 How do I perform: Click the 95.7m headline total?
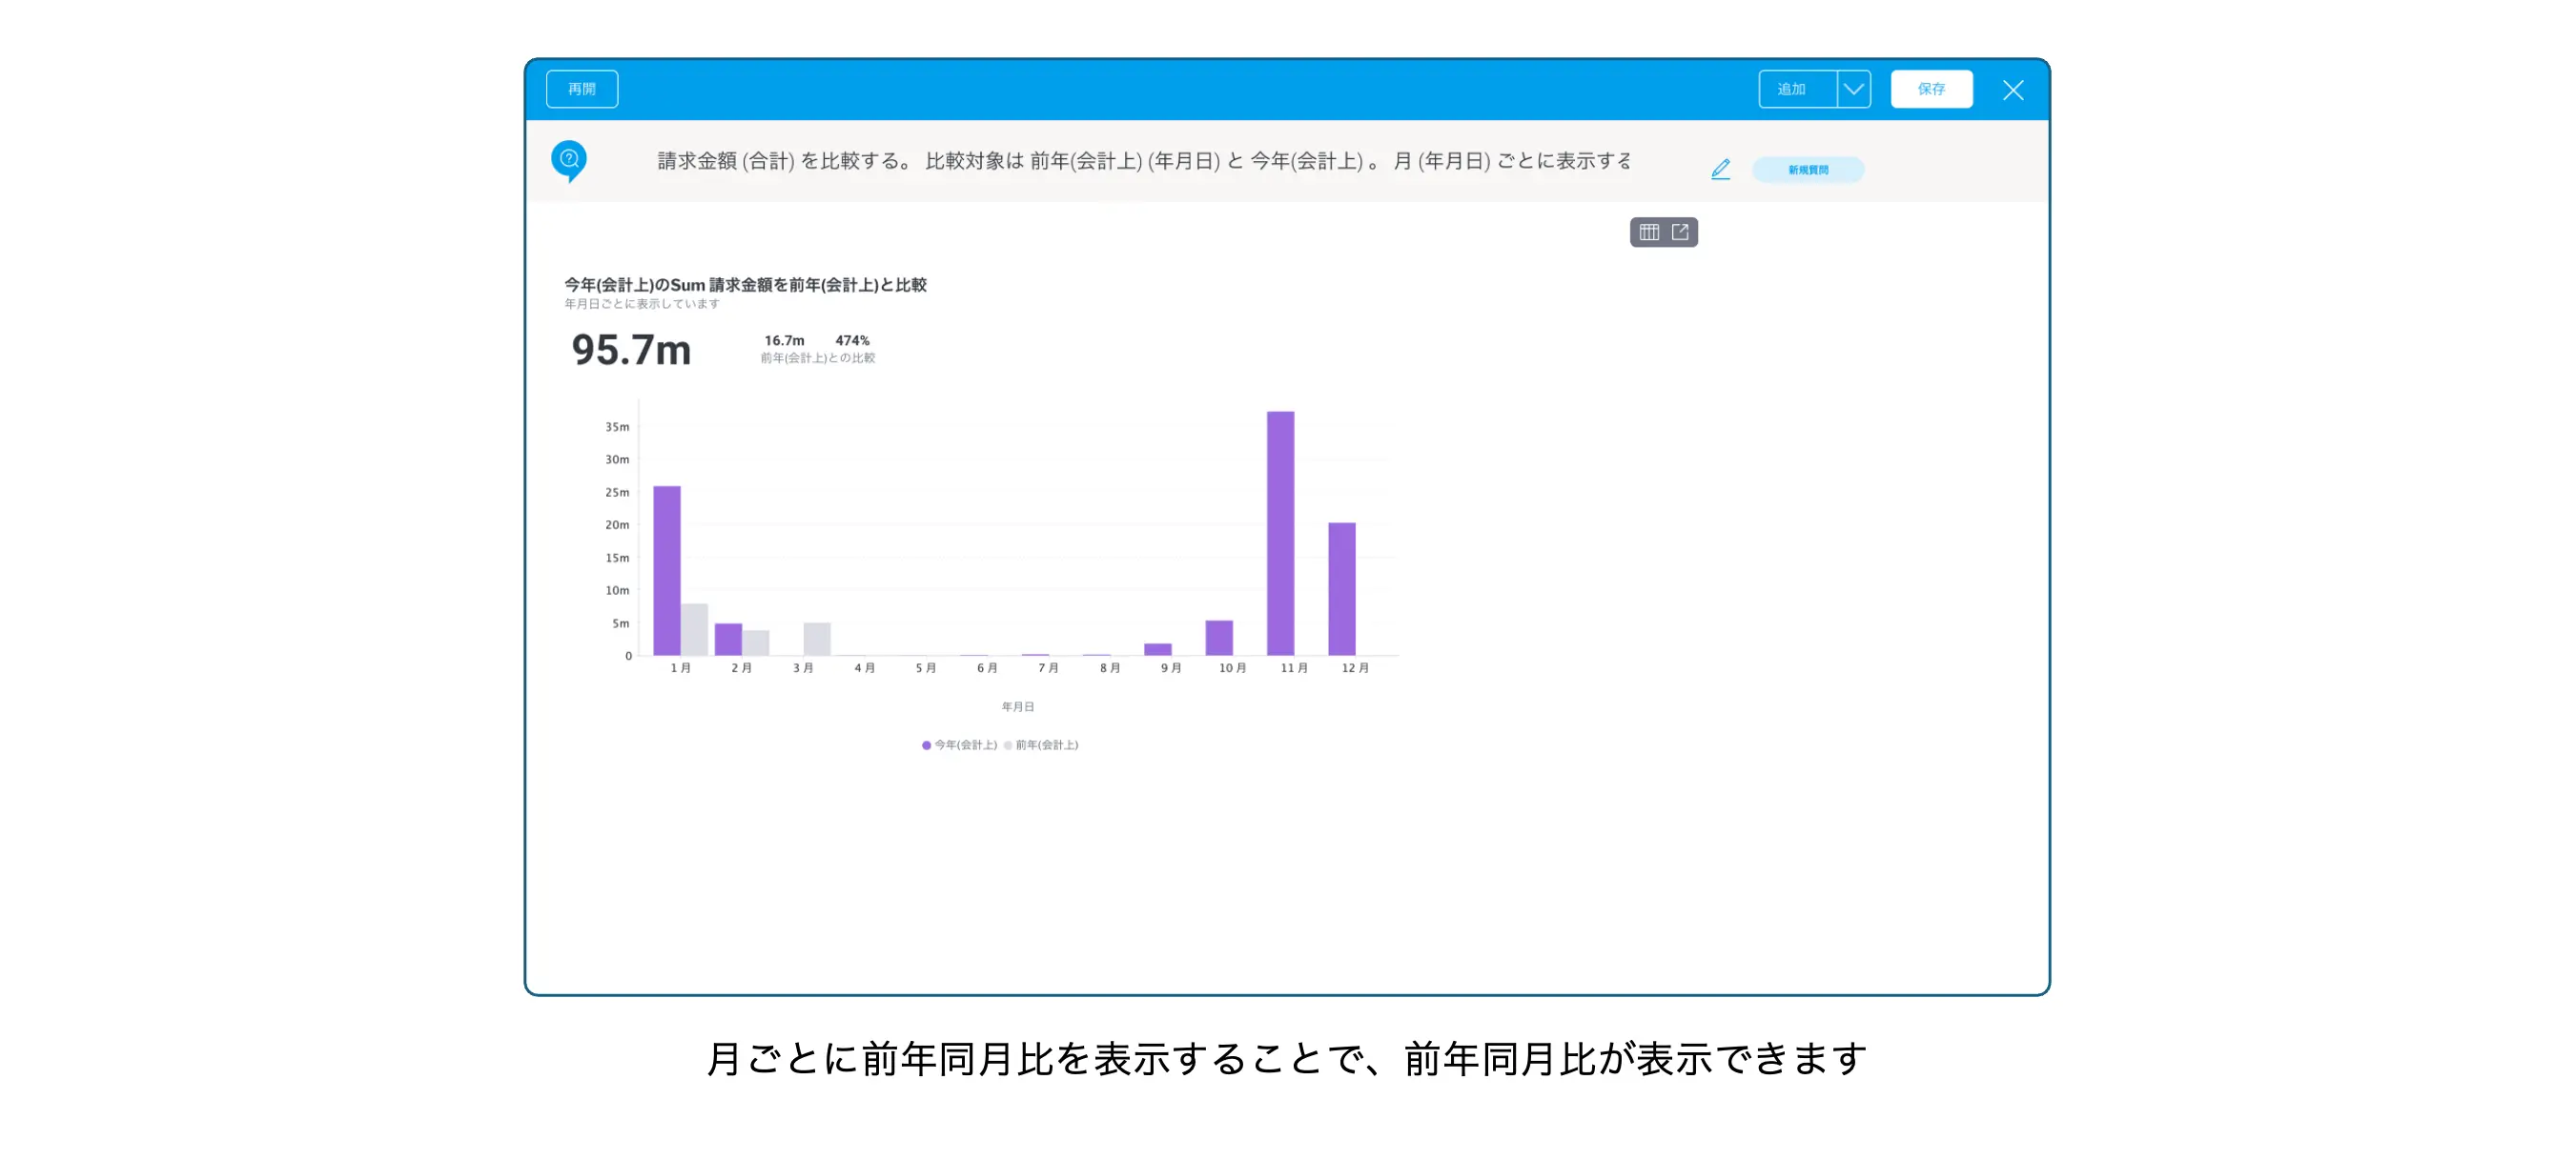[x=631, y=350]
